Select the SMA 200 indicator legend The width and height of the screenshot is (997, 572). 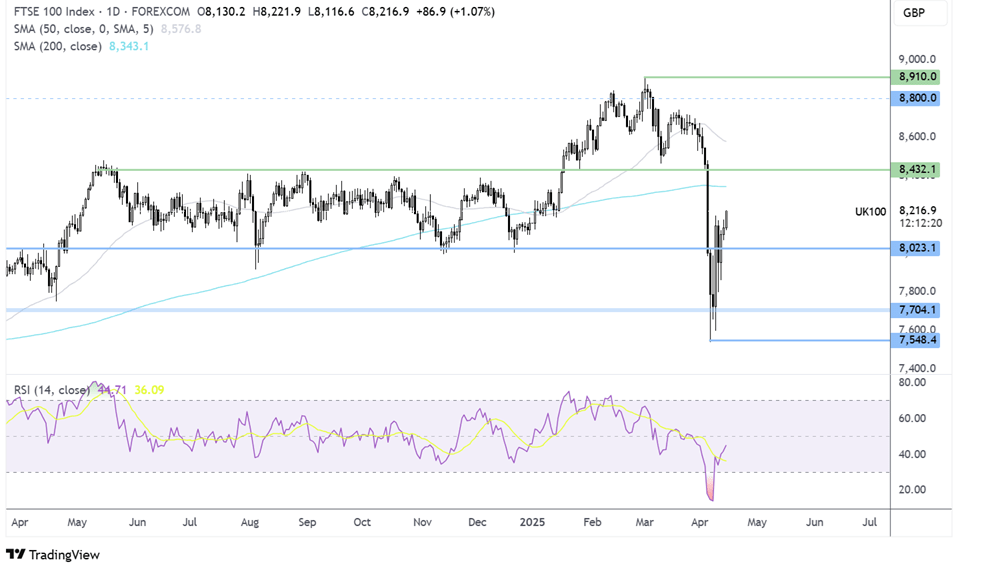[57, 46]
